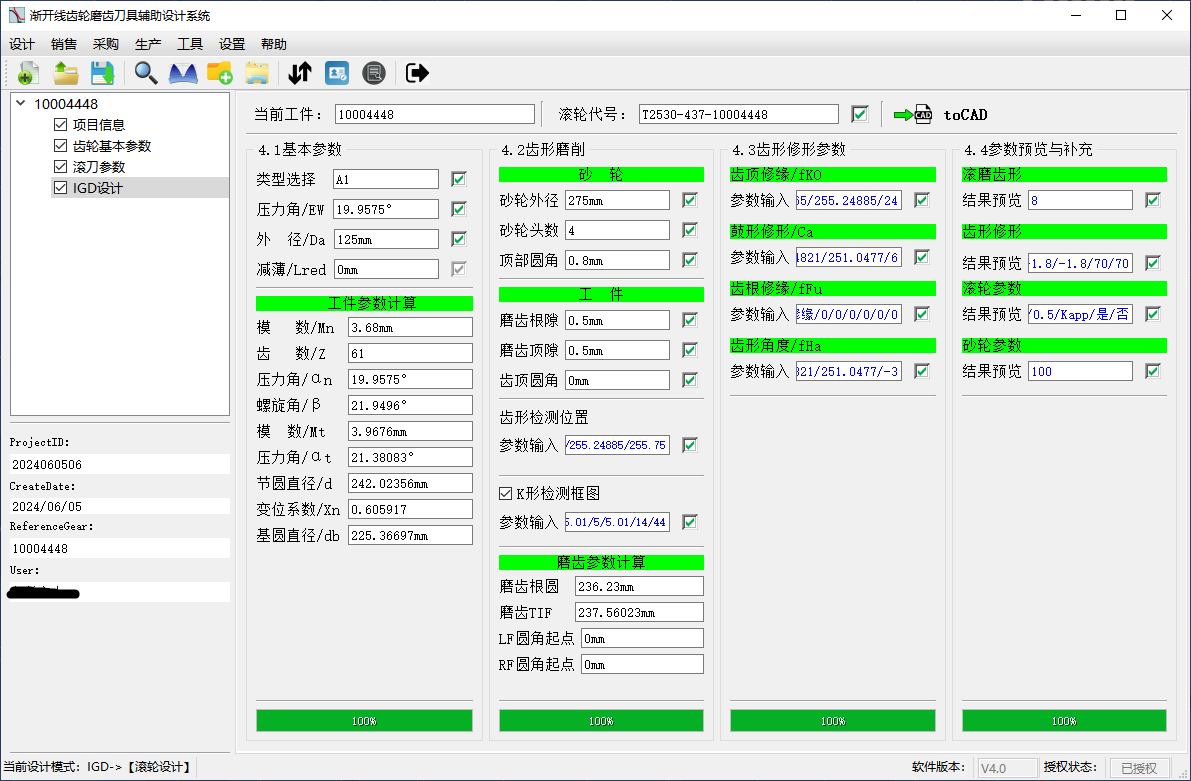Open the 销售 menu
The height and width of the screenshot is (781, 1191).
(64, 44)
